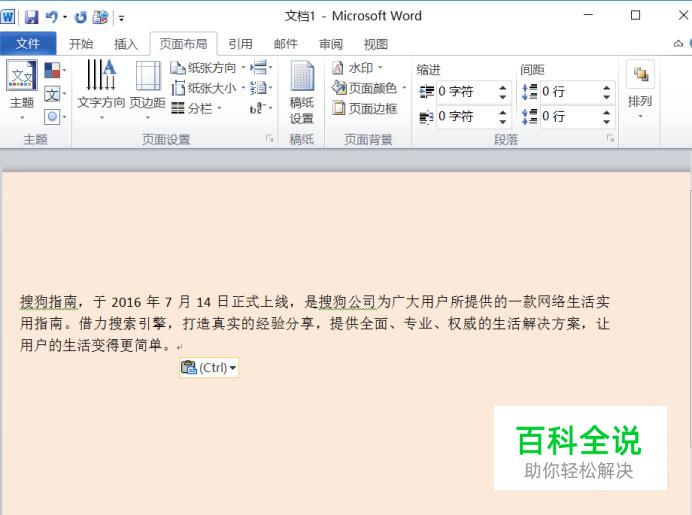Open 分栏 columns dropdown
Viewport: 692px width, 515px height.
click(197, 108)
